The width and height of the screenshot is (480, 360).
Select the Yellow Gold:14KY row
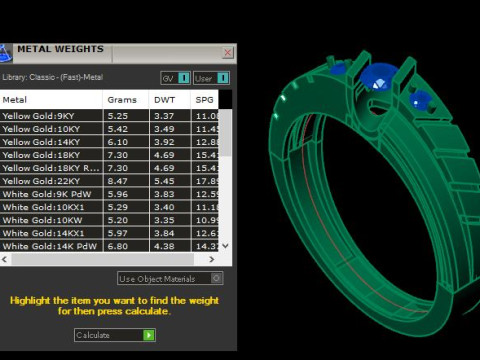point(109,142)
